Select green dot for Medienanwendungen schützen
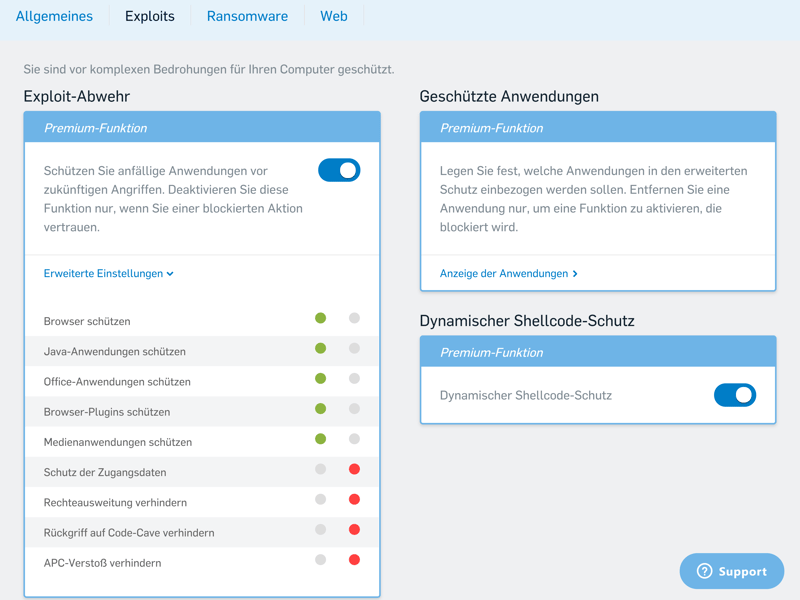Screen dimensions: 800x600 click(x=321, y=439)
